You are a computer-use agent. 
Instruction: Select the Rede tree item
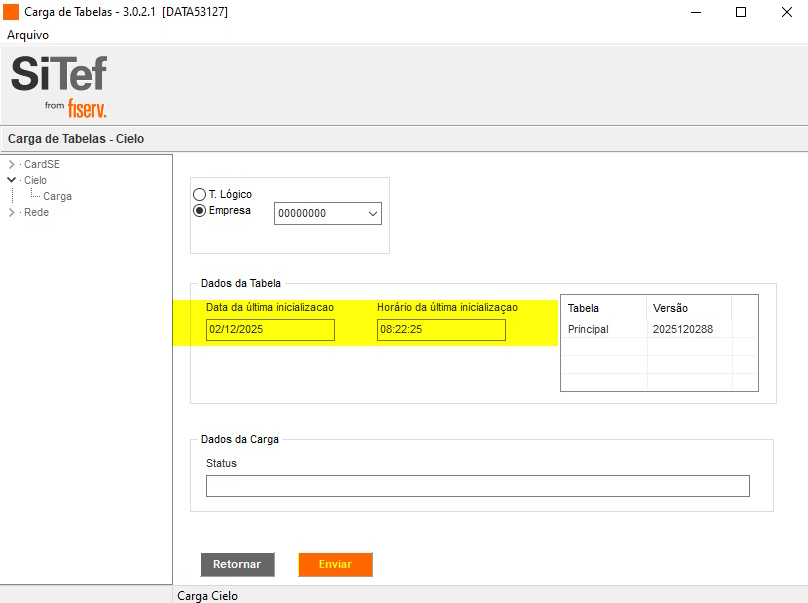[36, 212]
